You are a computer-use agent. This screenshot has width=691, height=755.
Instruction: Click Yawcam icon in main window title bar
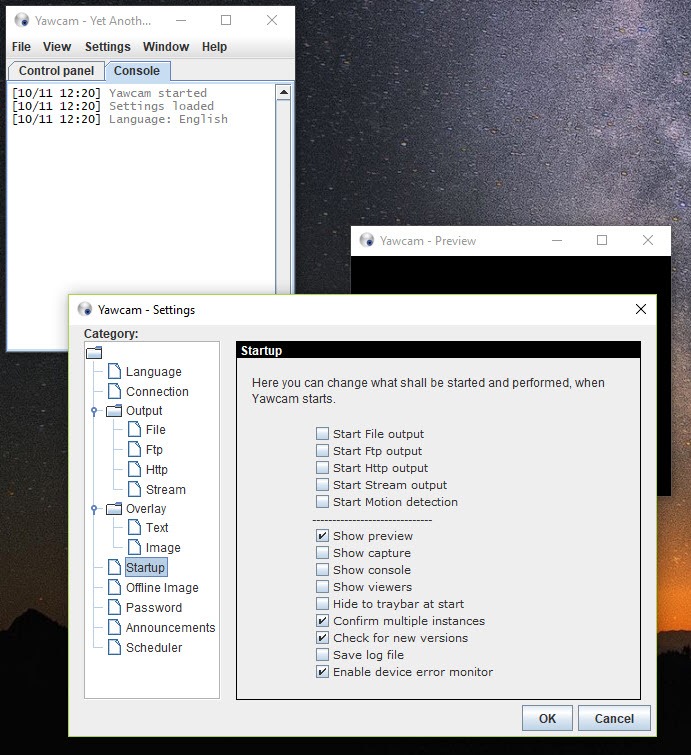(22, 20)
